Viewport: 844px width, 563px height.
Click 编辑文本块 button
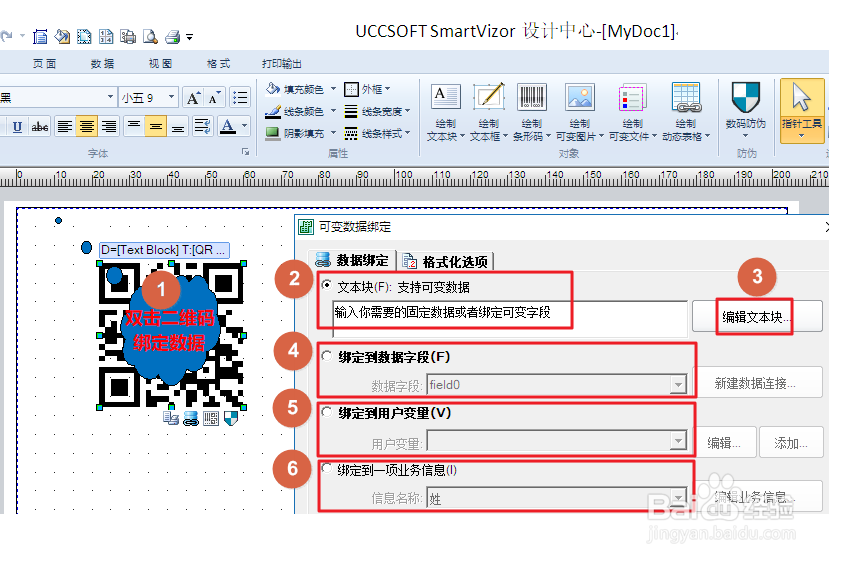[x=757, y=316]
